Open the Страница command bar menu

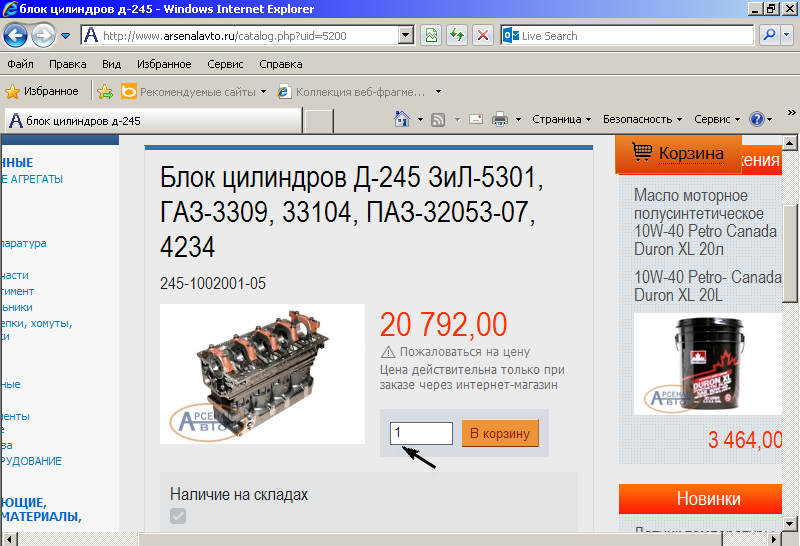[561, 119]
